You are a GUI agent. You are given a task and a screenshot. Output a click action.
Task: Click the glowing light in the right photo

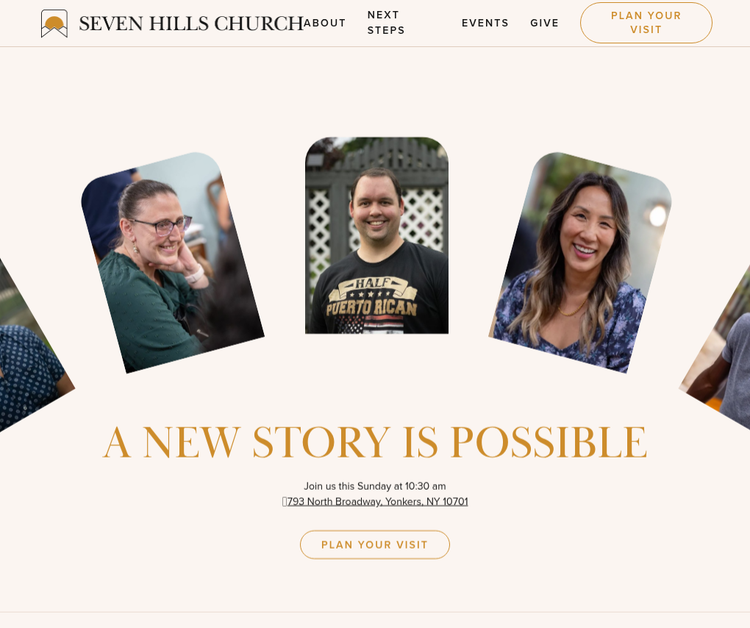point(657,215)
